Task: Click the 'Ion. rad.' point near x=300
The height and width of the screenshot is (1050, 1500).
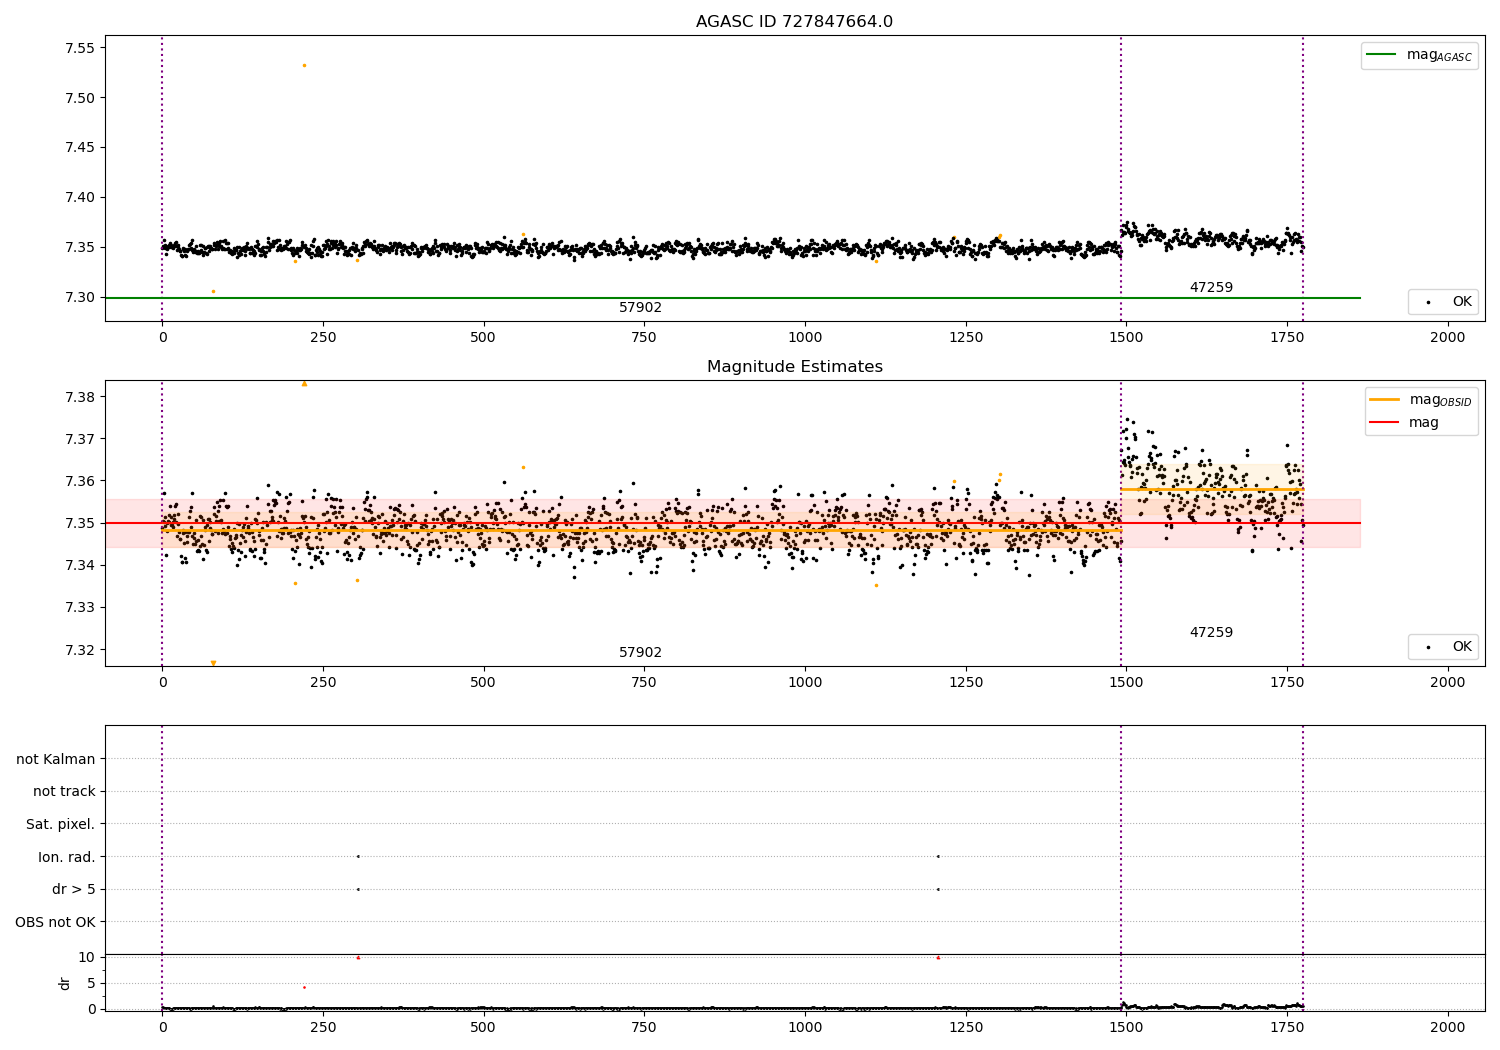Action: 358,856
